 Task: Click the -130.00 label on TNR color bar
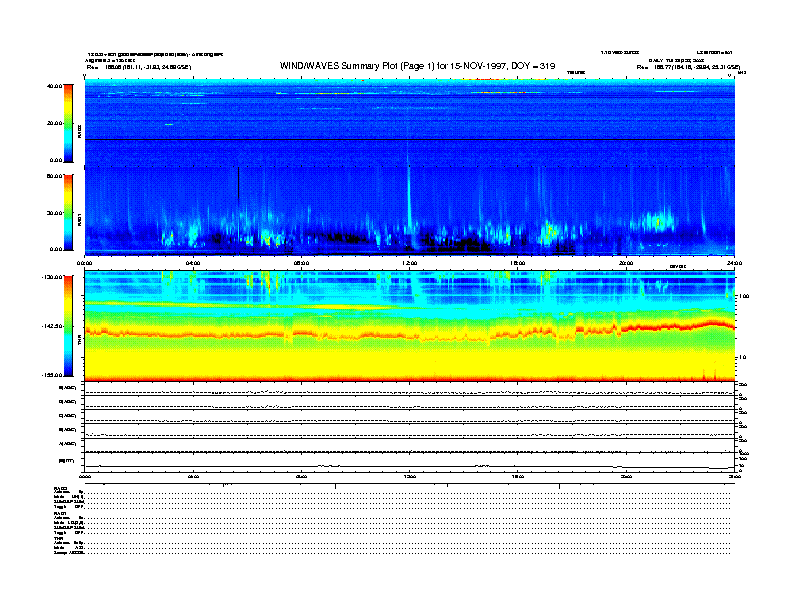click(x=53, y=277)
